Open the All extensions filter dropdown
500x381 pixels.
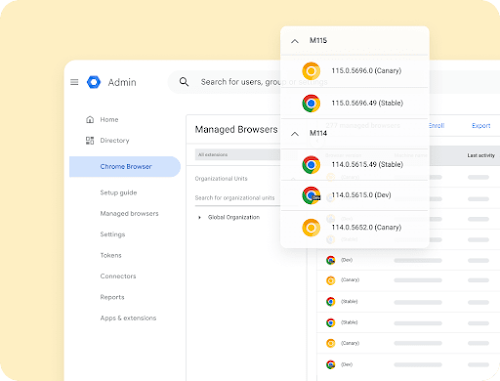[x=237, y=155]
